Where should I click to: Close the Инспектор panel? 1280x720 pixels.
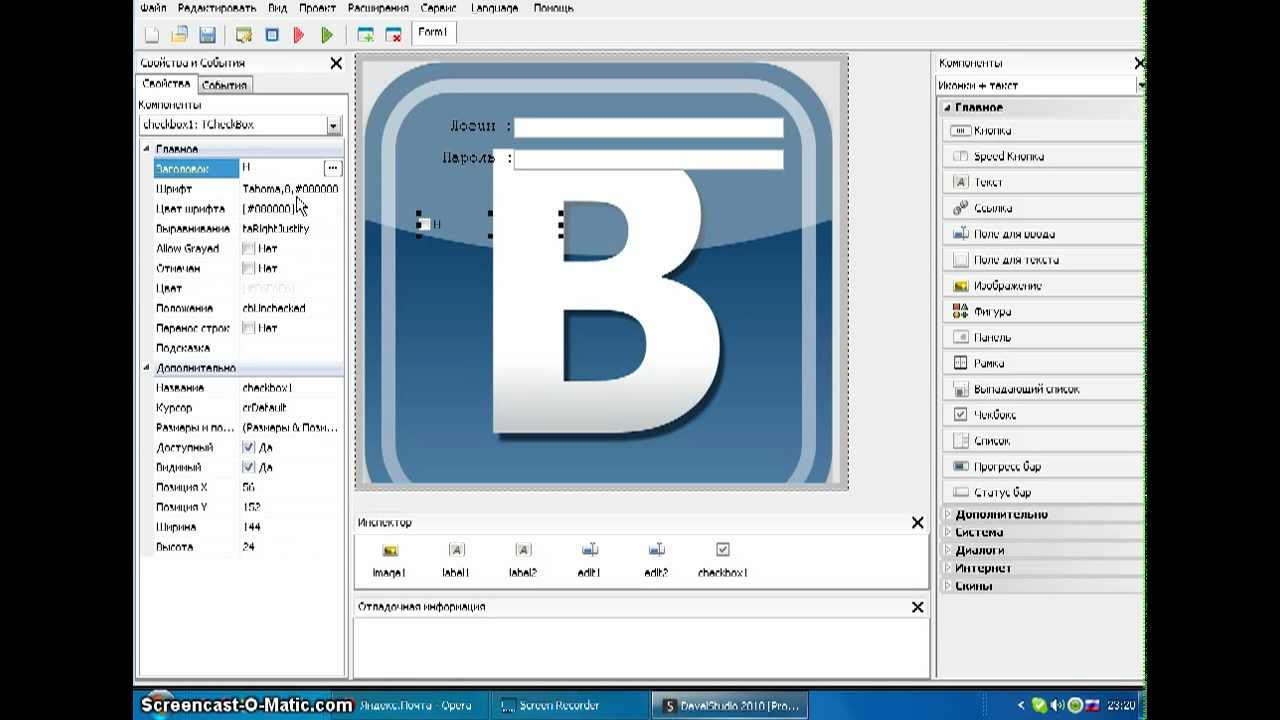(x=917, y=522)
